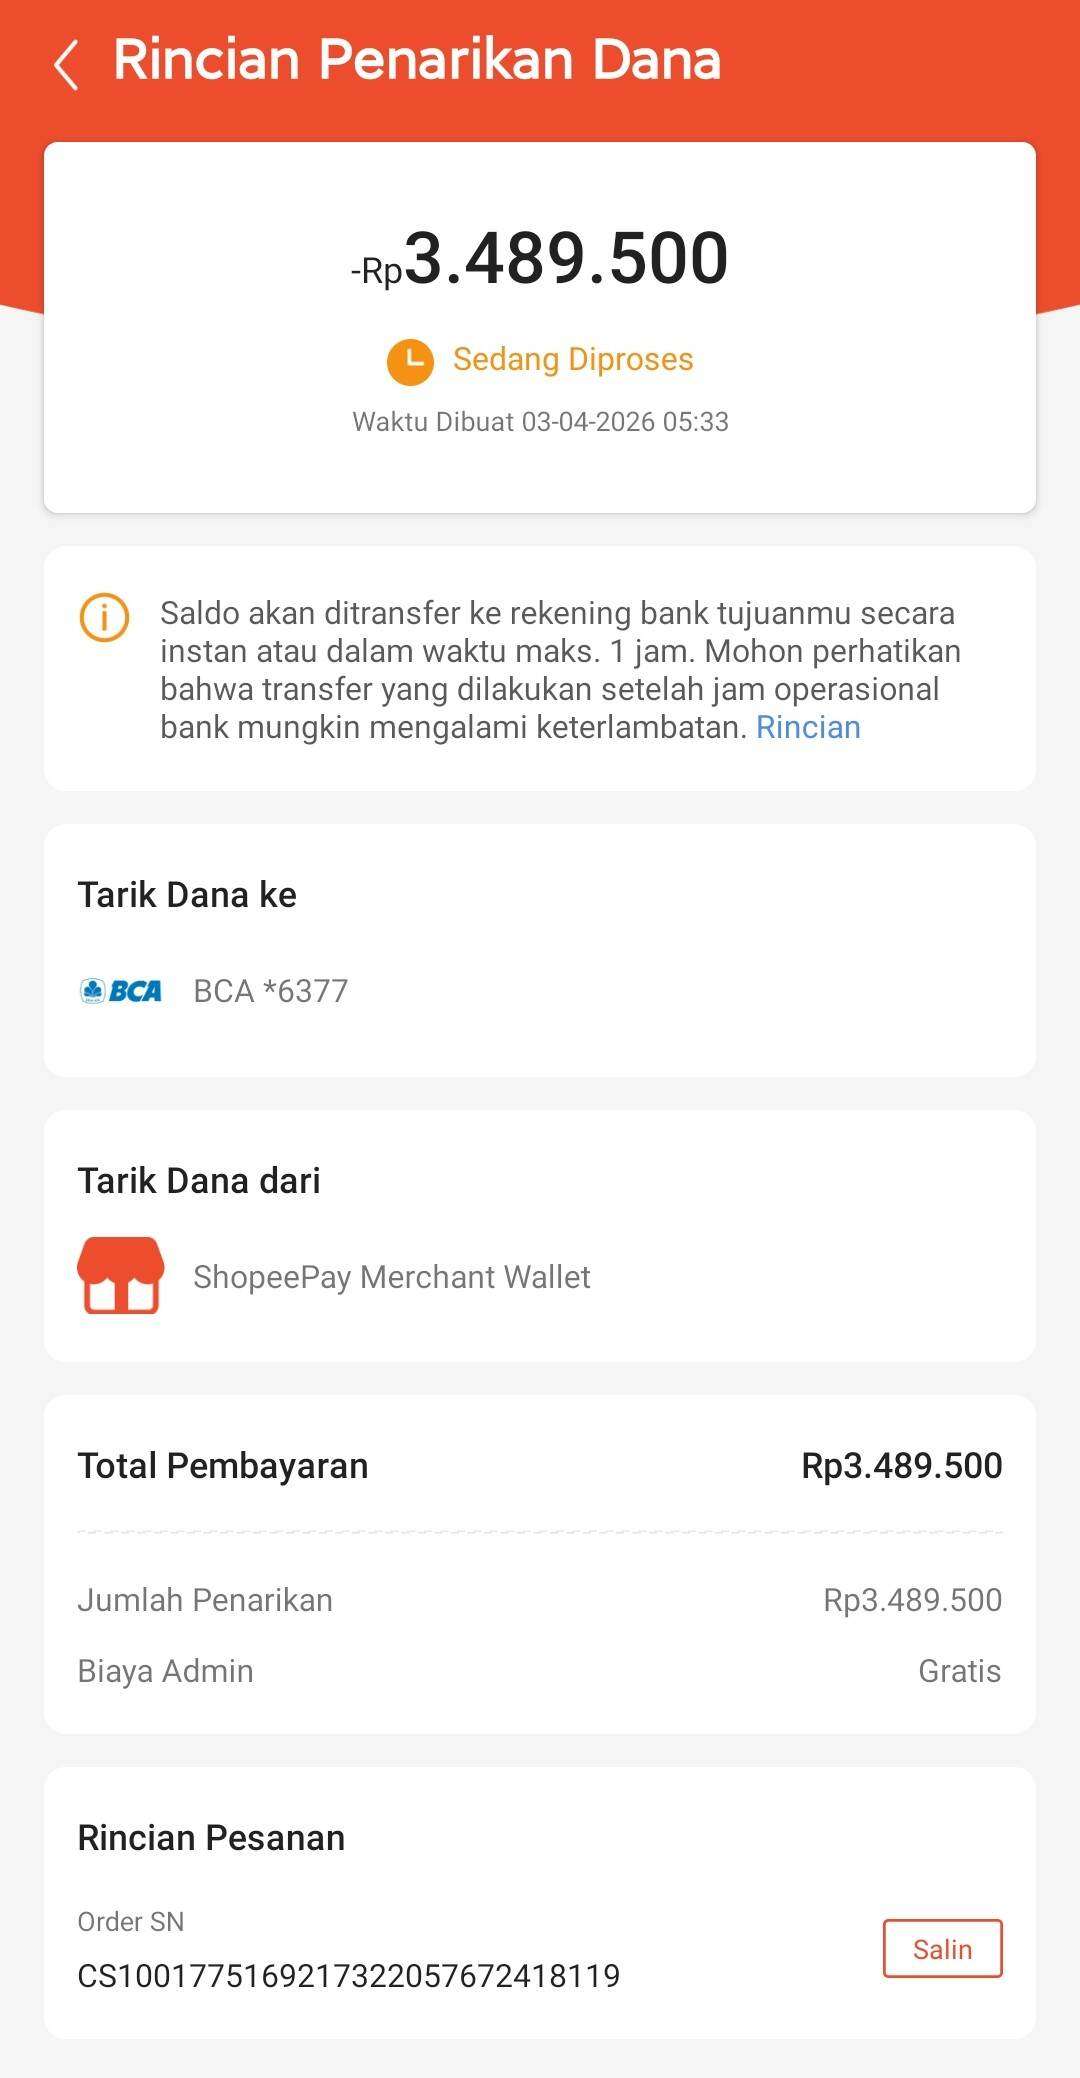Screen dimensions: 1080x2078
Task: Open the Rincian link in notice
Action: pos(808,727)
